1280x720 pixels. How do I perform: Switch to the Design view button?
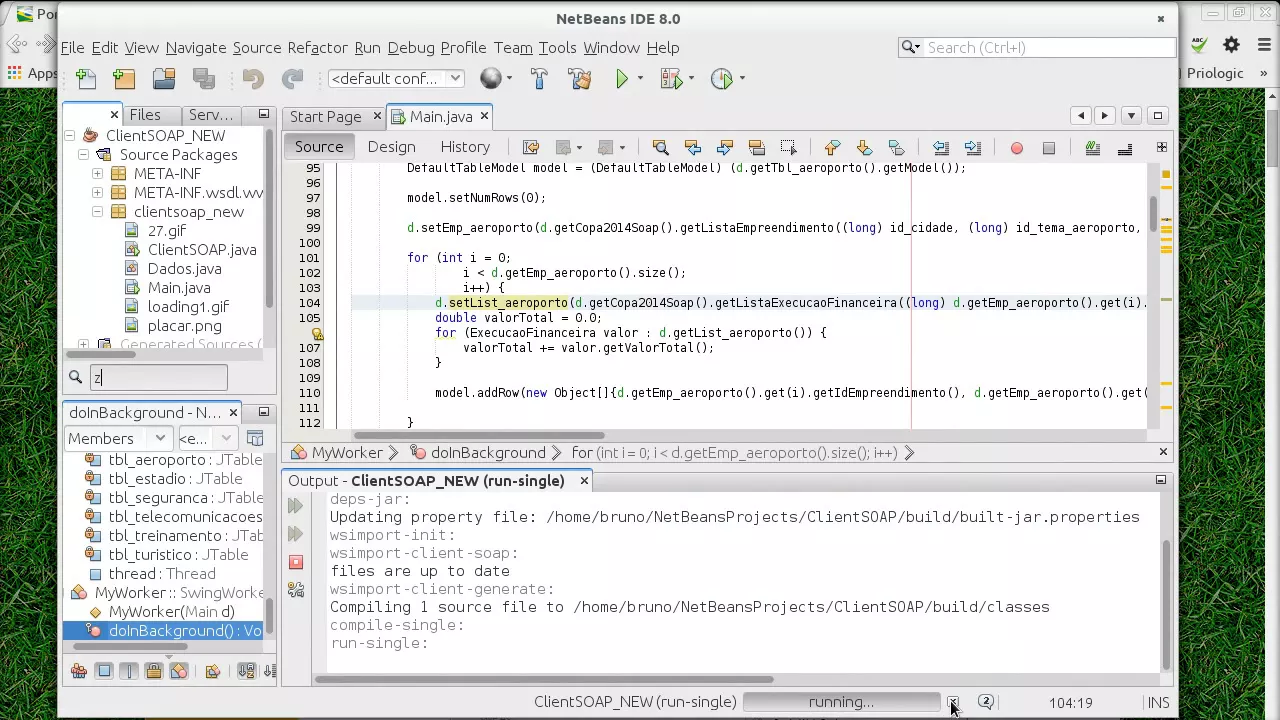click(391, 147)
